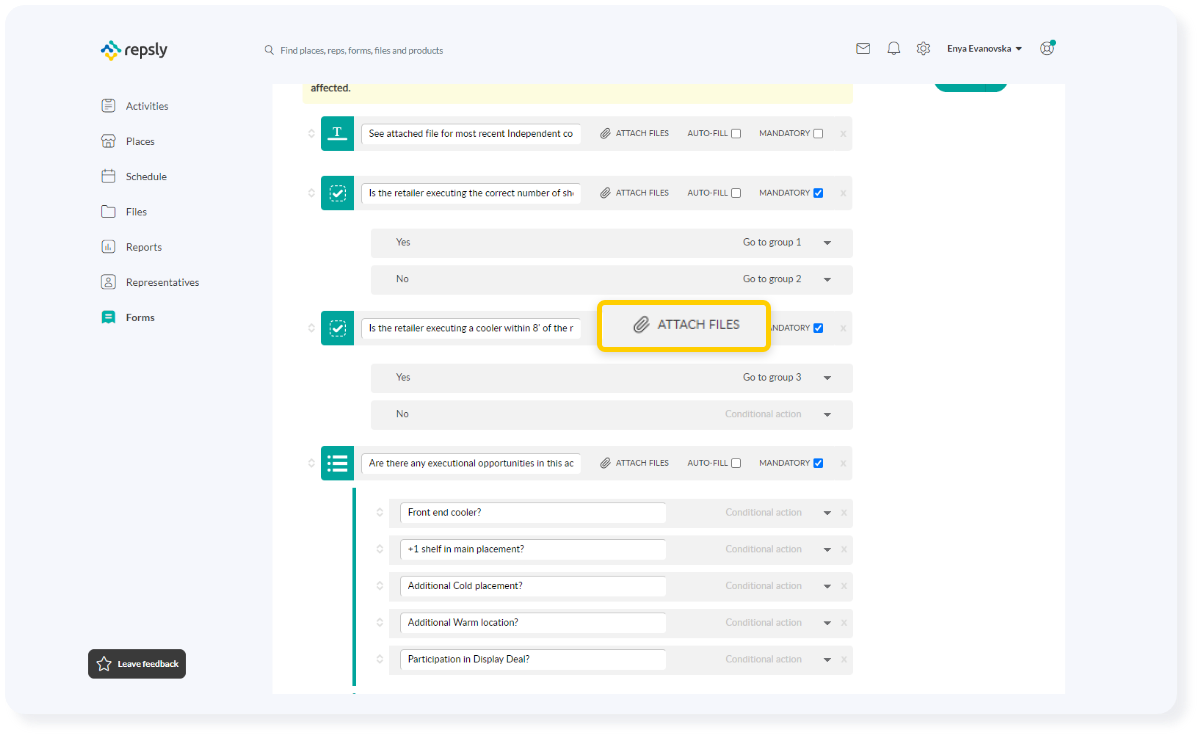Click reorder handle beside 'Front end cooler?'
The height and width of the screenshot is (739, 1202).
pos(380,512)
